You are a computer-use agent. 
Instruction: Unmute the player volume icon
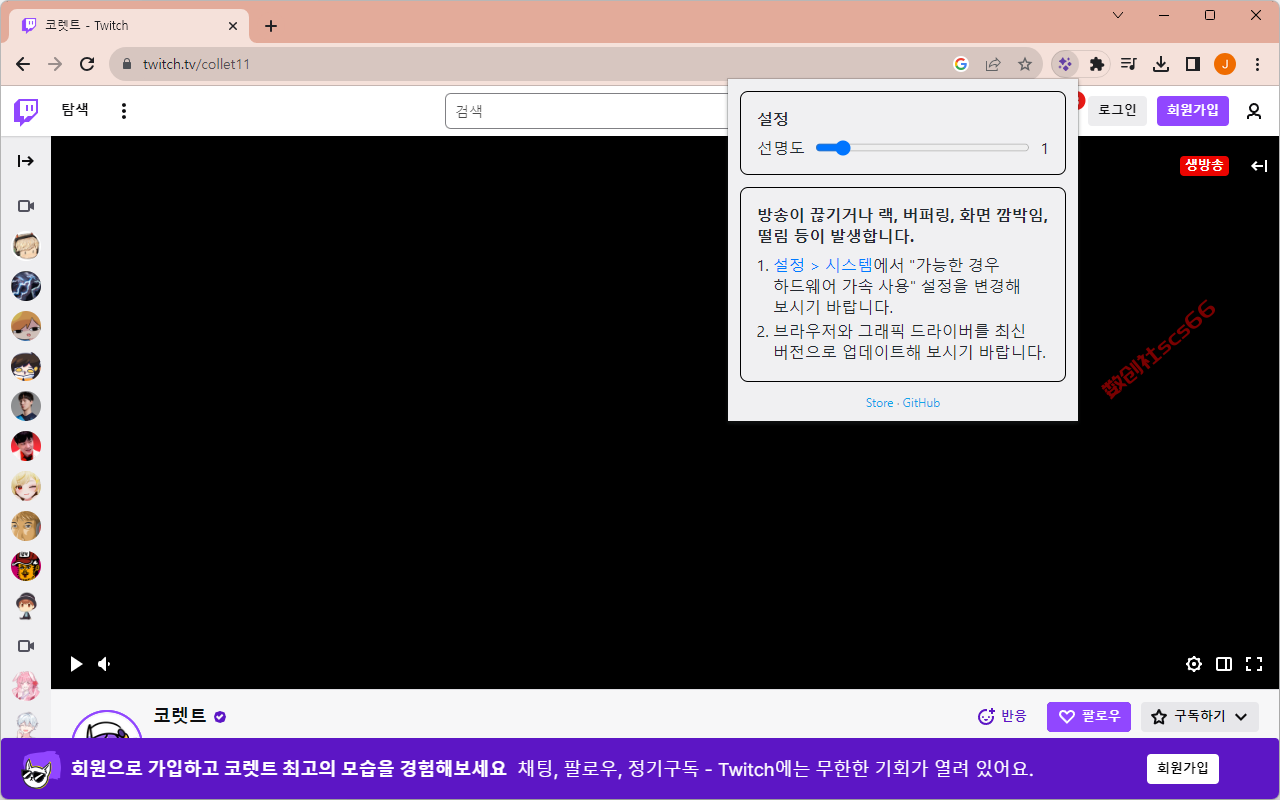pyautogui.click(x=104, y=664)
